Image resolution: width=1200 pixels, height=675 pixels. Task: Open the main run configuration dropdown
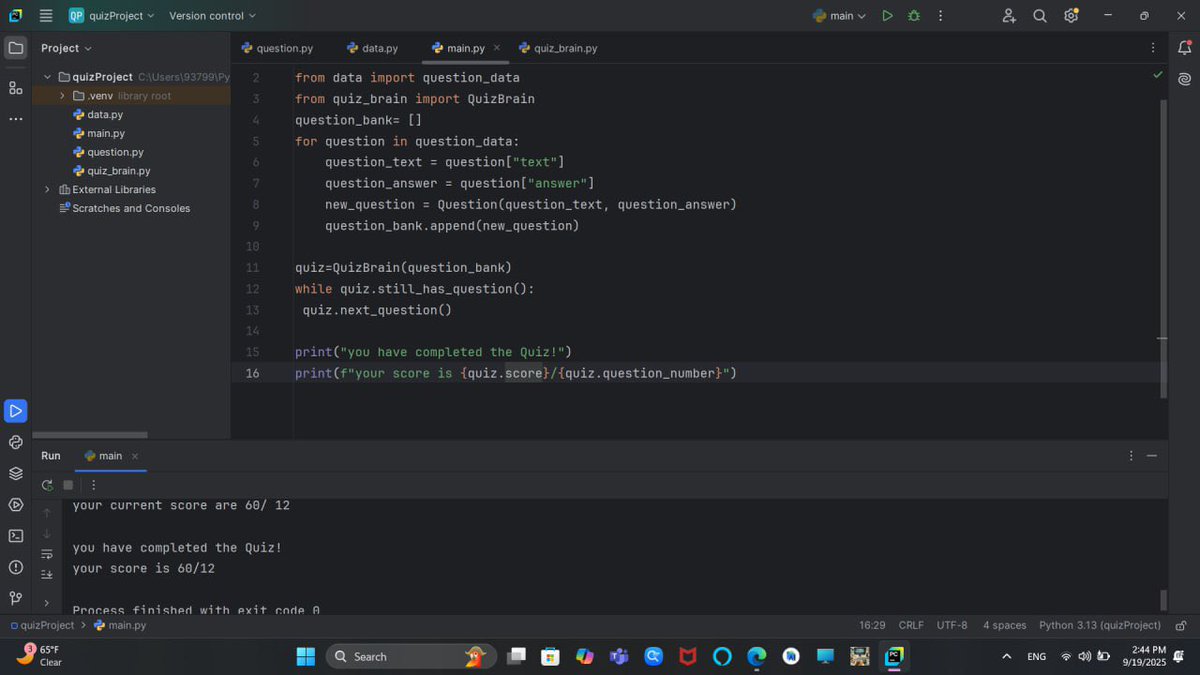[839, 16]
